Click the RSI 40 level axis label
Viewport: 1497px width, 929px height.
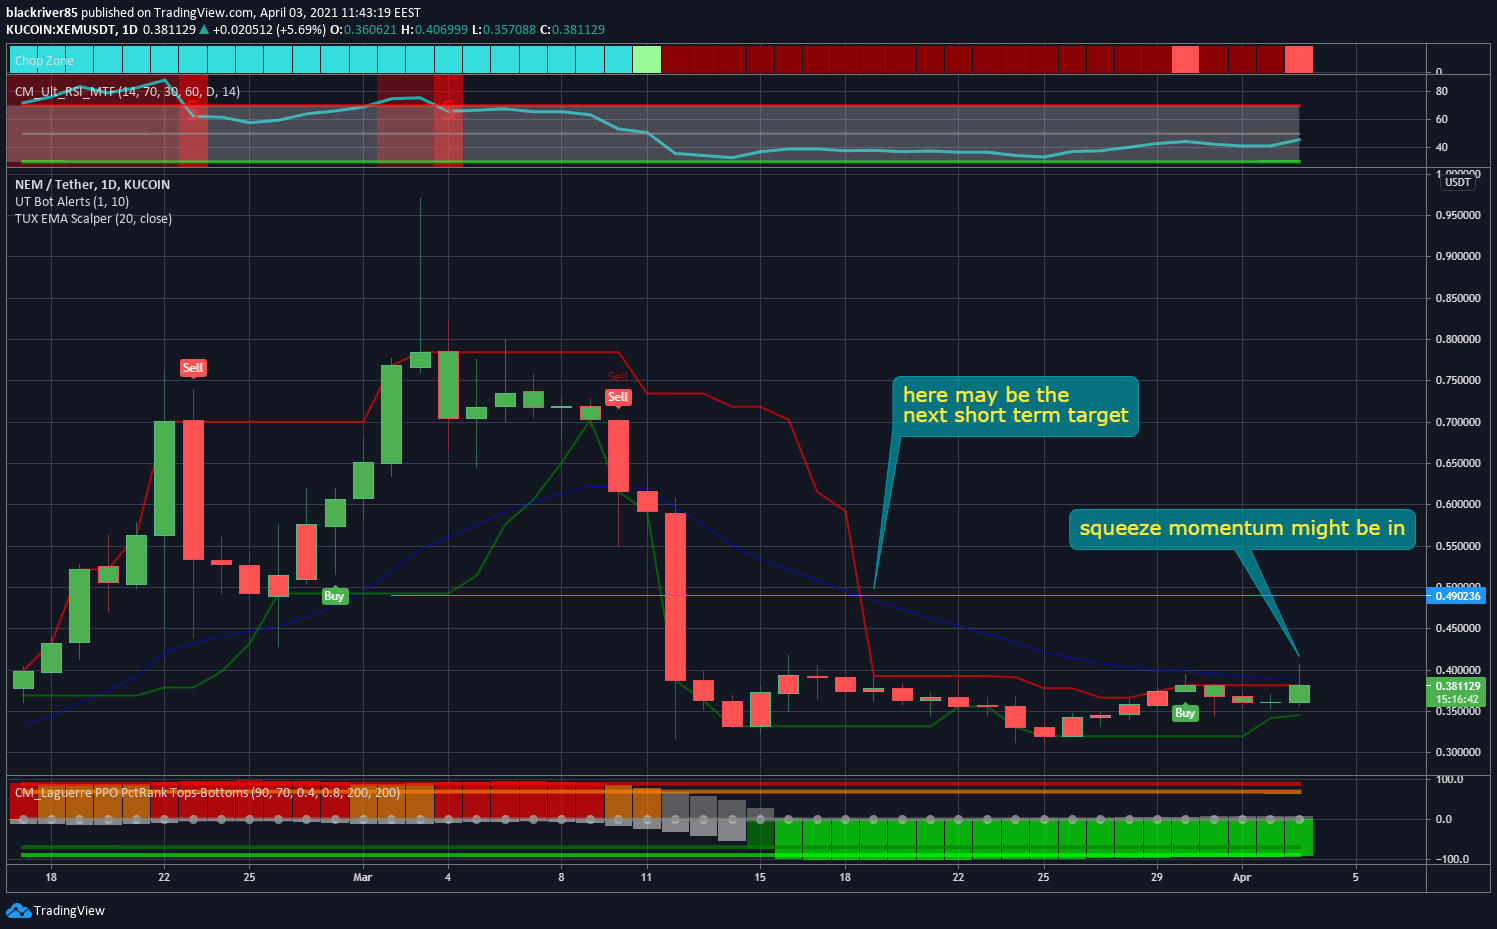click(x=1441, y=147)
